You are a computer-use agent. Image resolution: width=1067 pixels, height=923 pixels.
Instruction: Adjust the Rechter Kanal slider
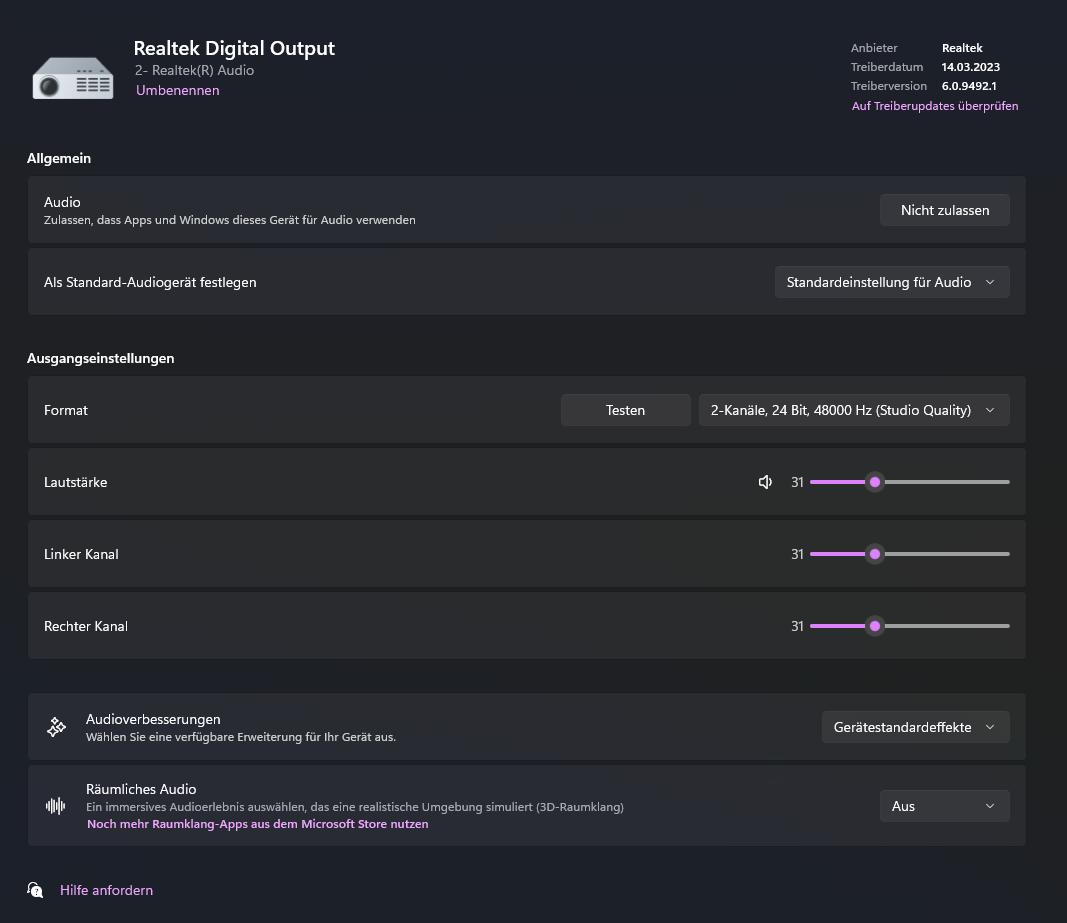pos(910,626)
